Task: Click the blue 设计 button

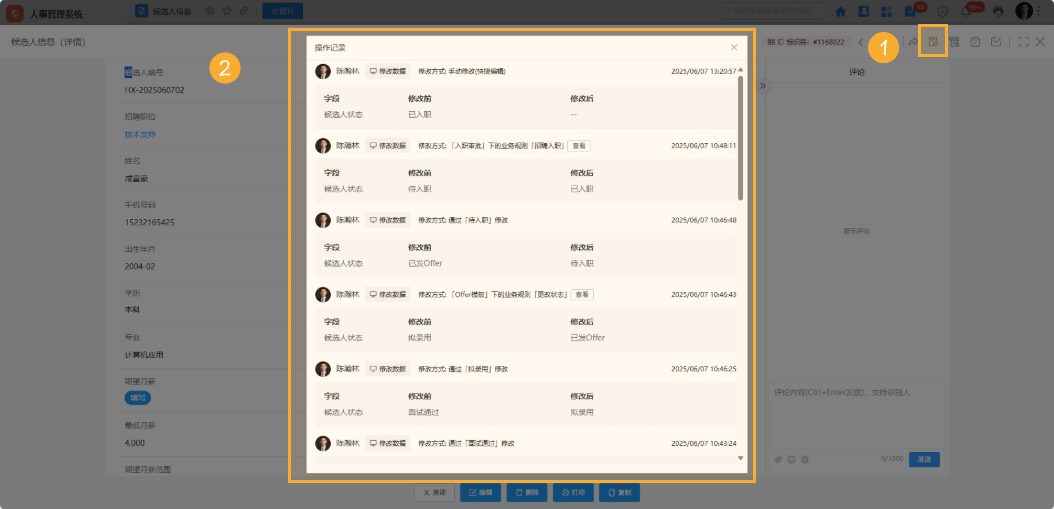Action: [282, 11]
